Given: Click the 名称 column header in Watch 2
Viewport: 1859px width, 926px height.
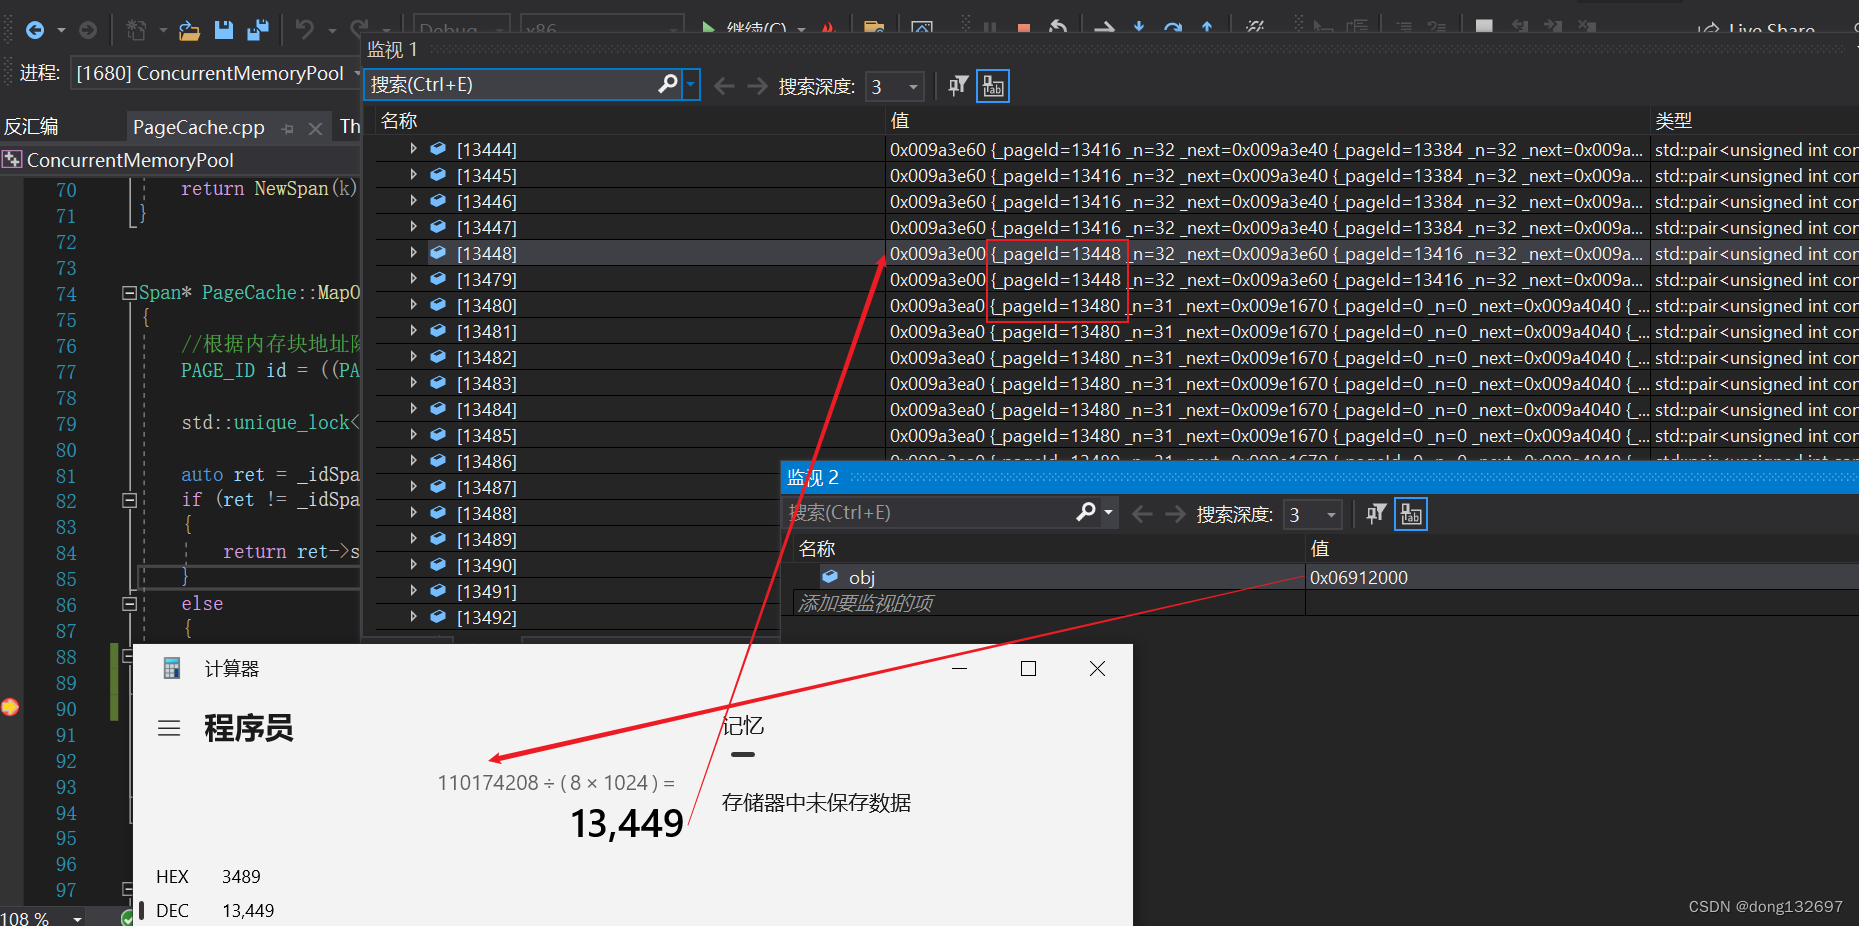Looking at the screenshot, I should pyautogui.click(x=817, y=549).
